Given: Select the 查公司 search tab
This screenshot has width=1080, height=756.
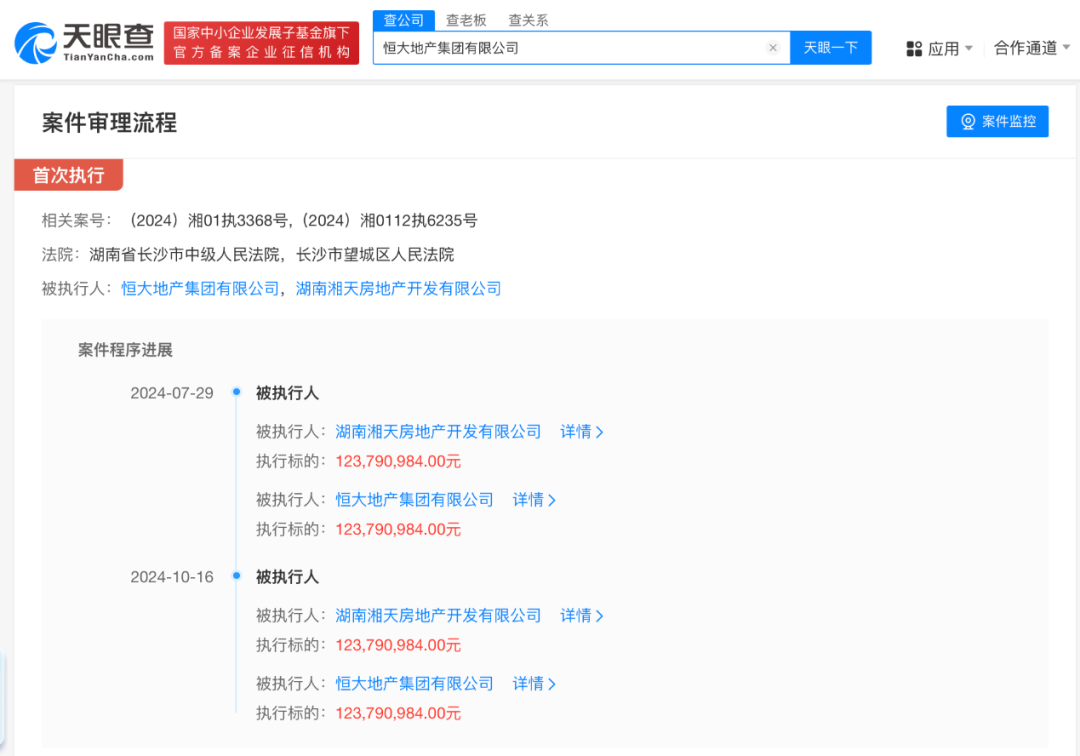Looking at the screenshot, I should pyautogui.click(x=404, y=20).
